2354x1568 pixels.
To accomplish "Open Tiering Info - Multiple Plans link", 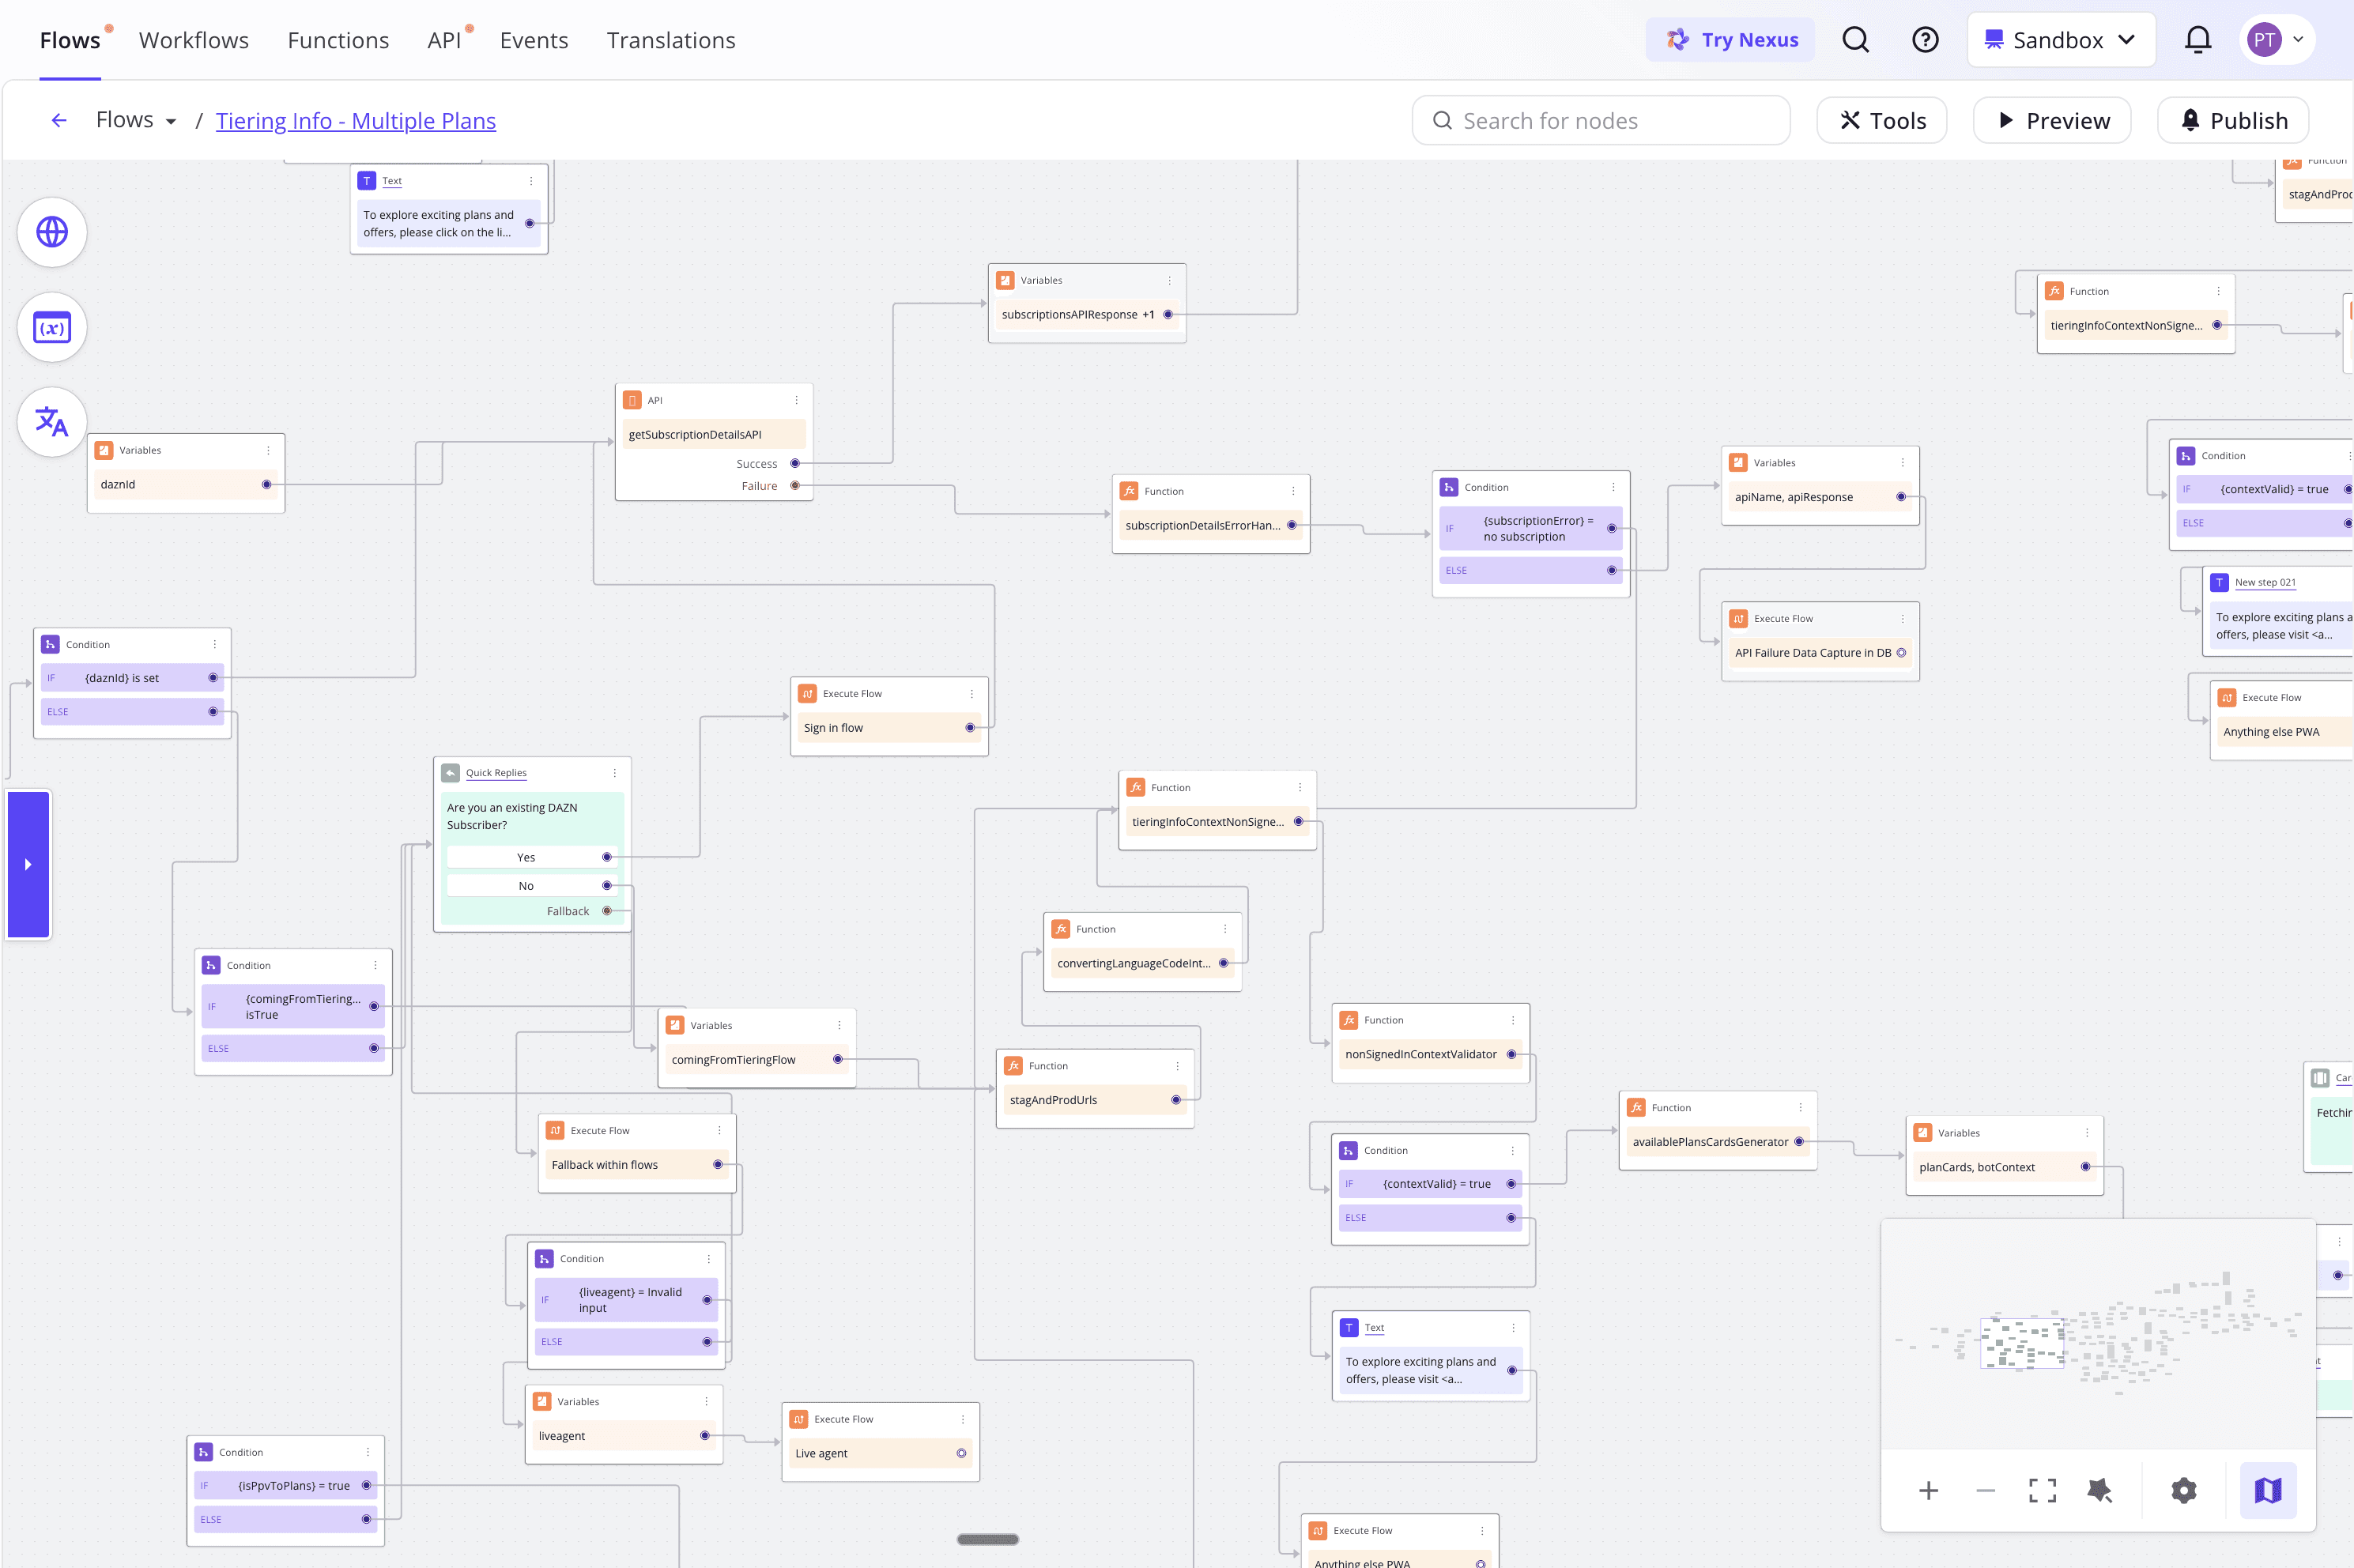I will click(x=355, y=121).
